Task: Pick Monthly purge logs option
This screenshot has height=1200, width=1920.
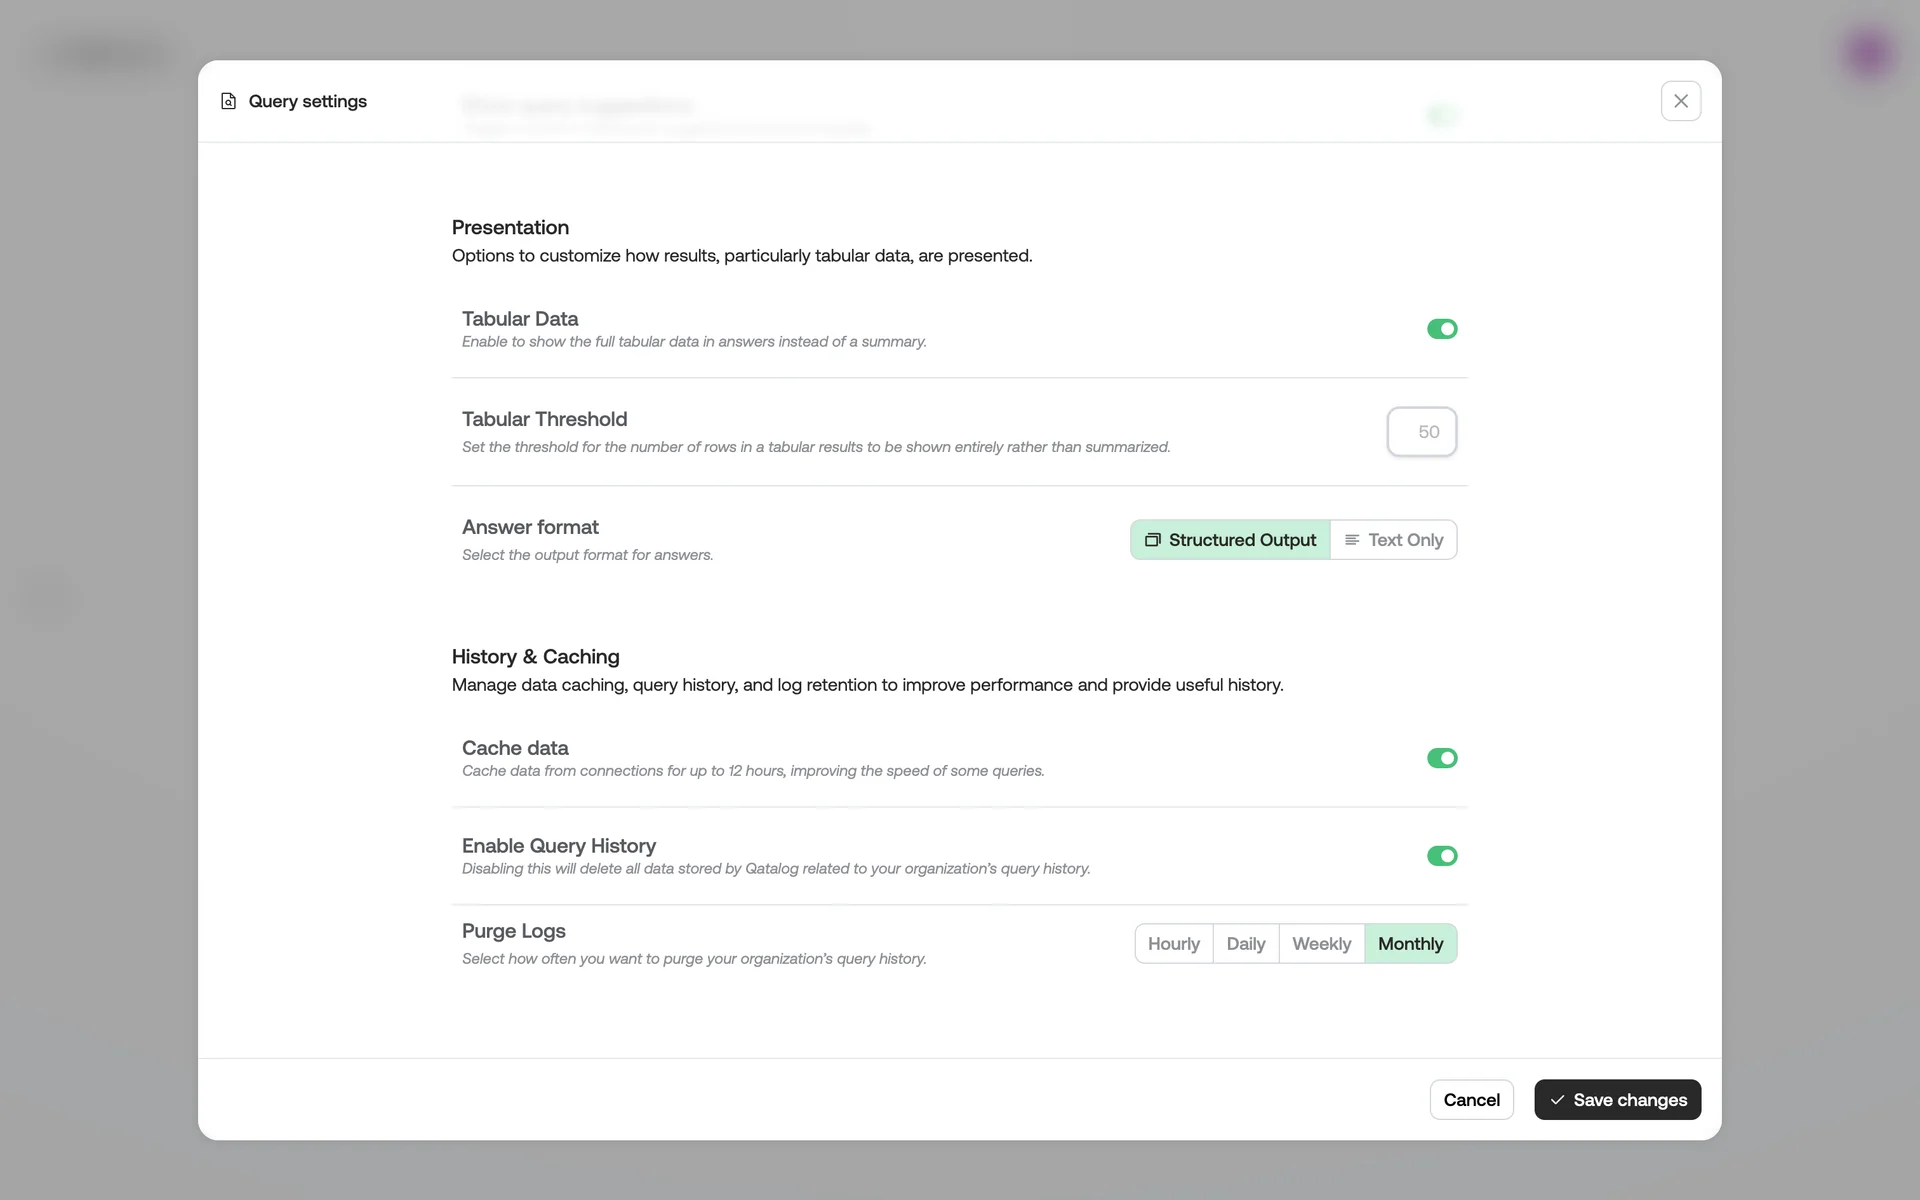Action: (x=1410, y=944)
